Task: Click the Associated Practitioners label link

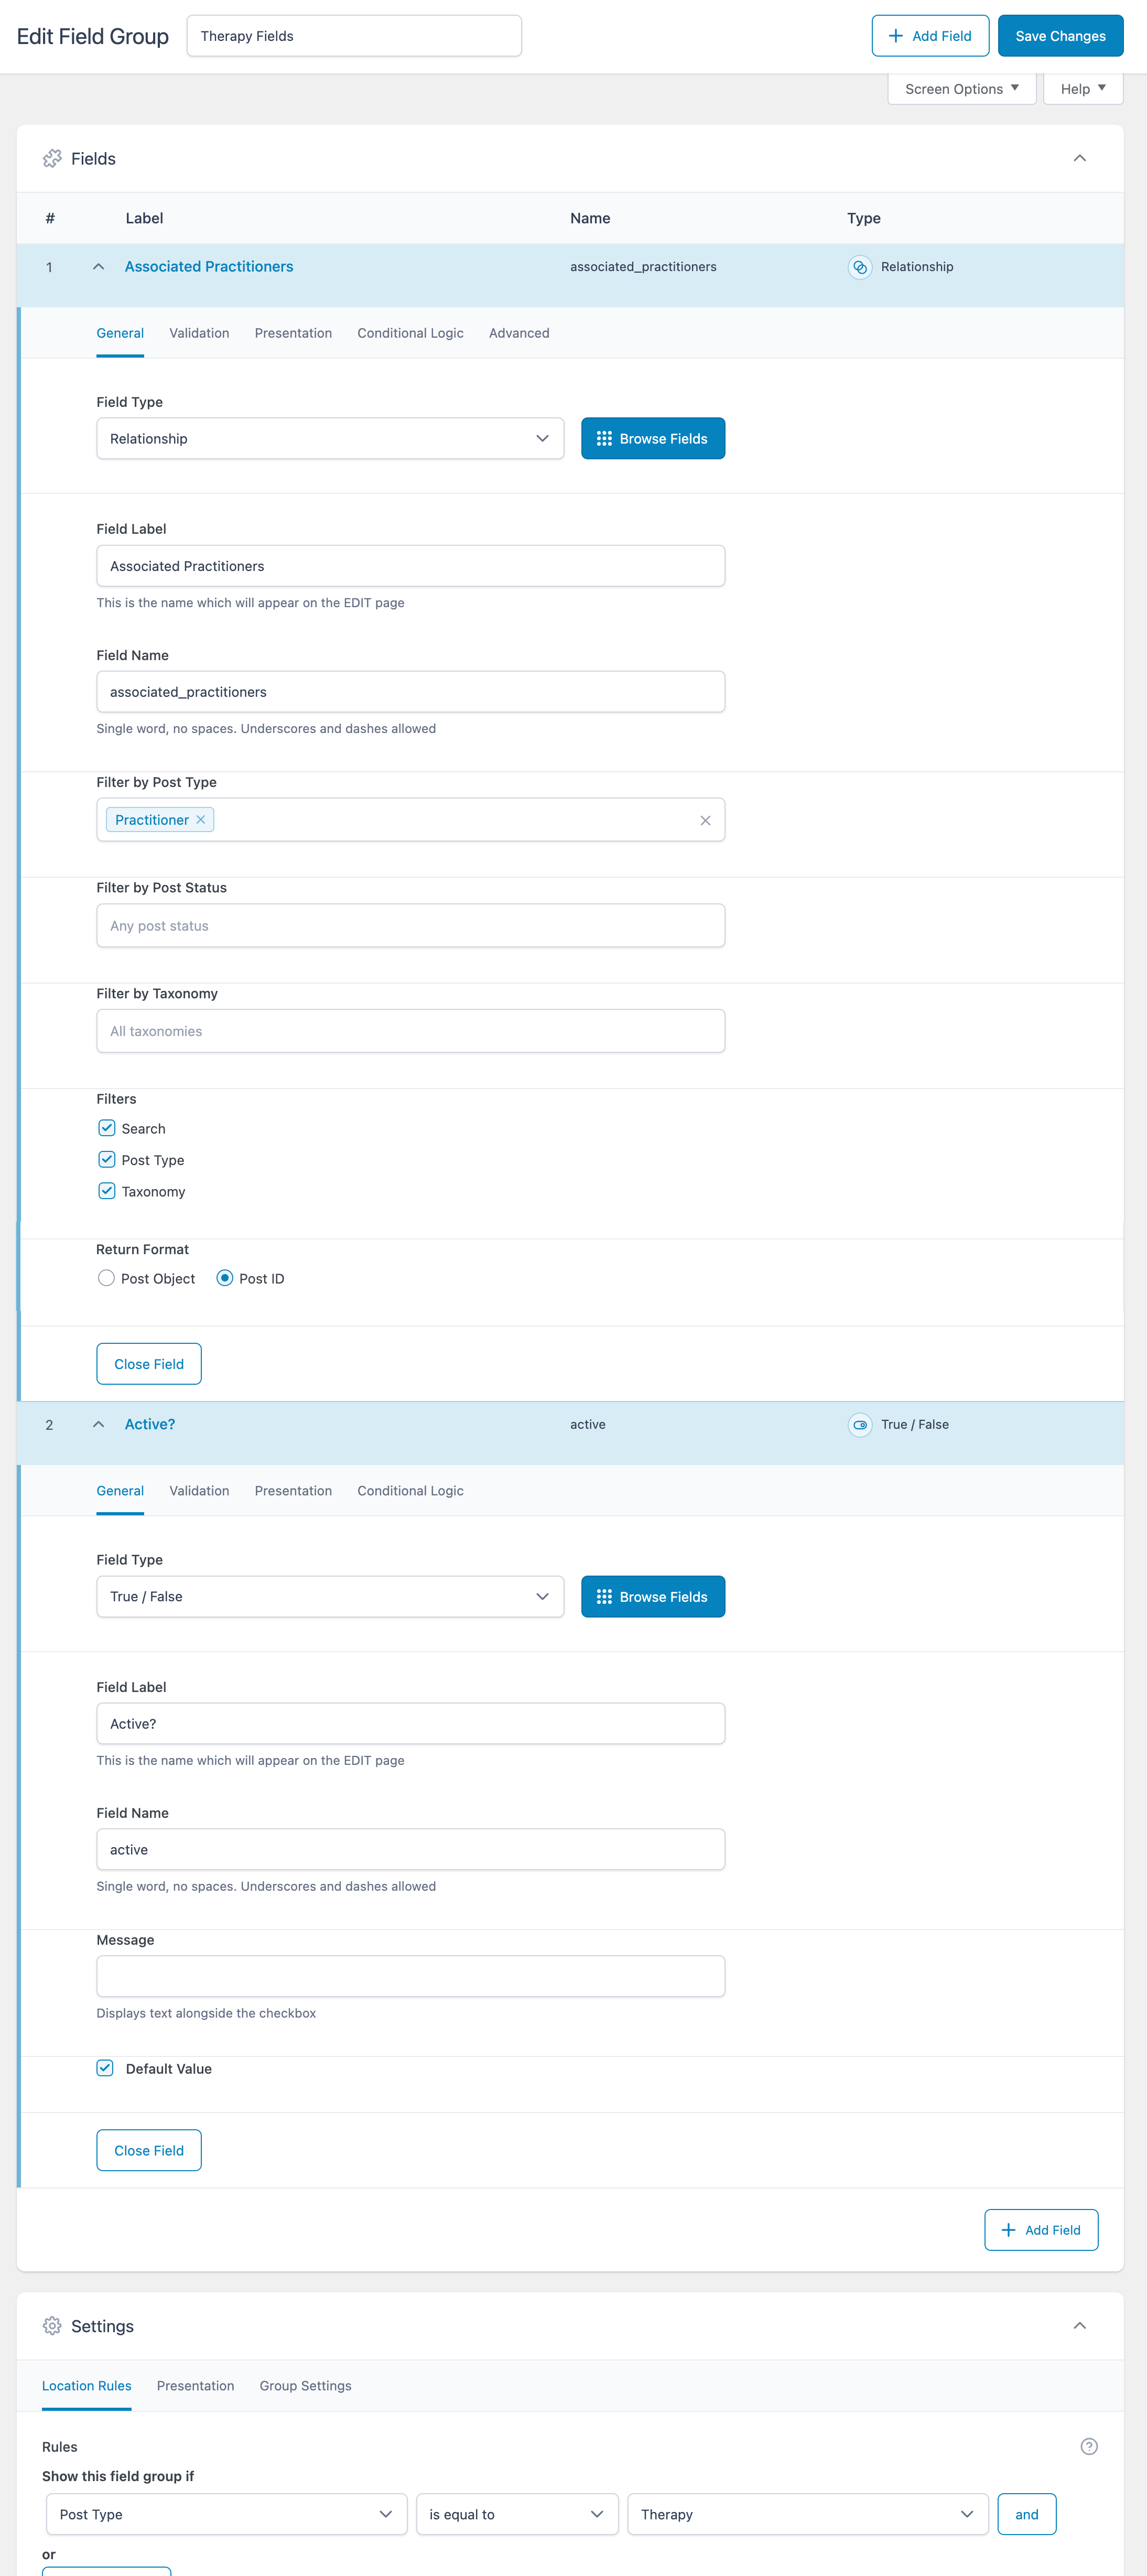Action: click(209, 267)
